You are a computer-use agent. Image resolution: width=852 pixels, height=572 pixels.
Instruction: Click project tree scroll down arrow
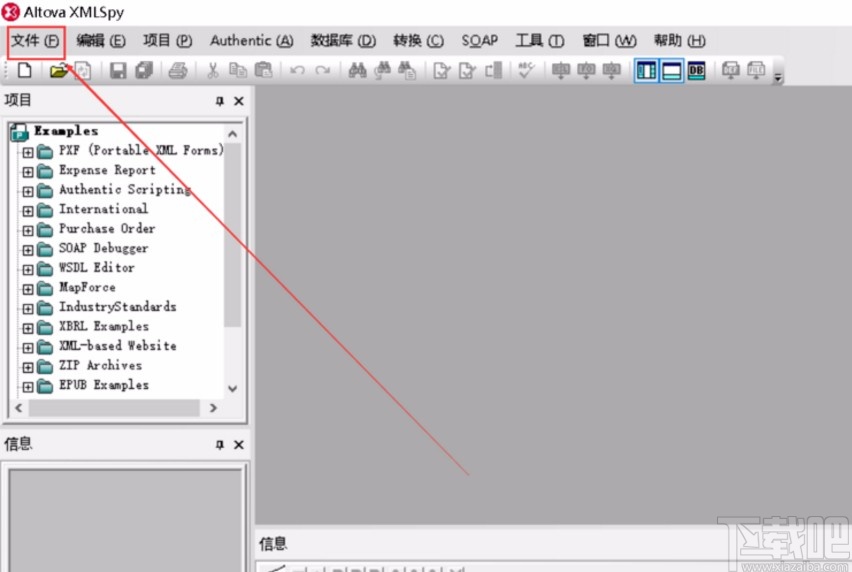[233, 388]
